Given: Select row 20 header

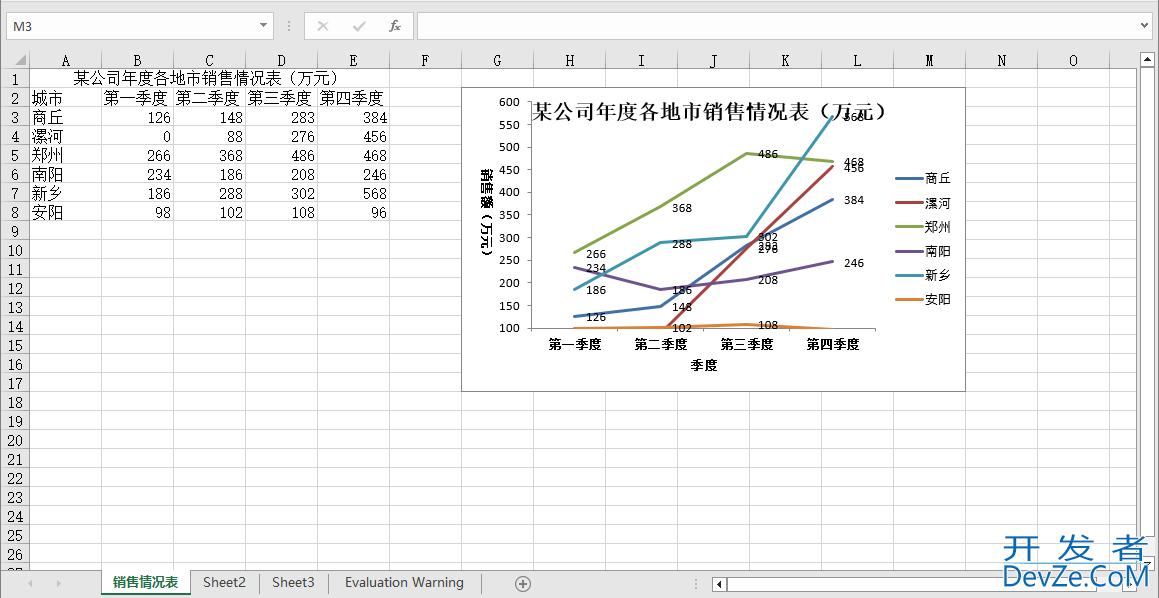Looking at the screenshot, I should 15,440.
